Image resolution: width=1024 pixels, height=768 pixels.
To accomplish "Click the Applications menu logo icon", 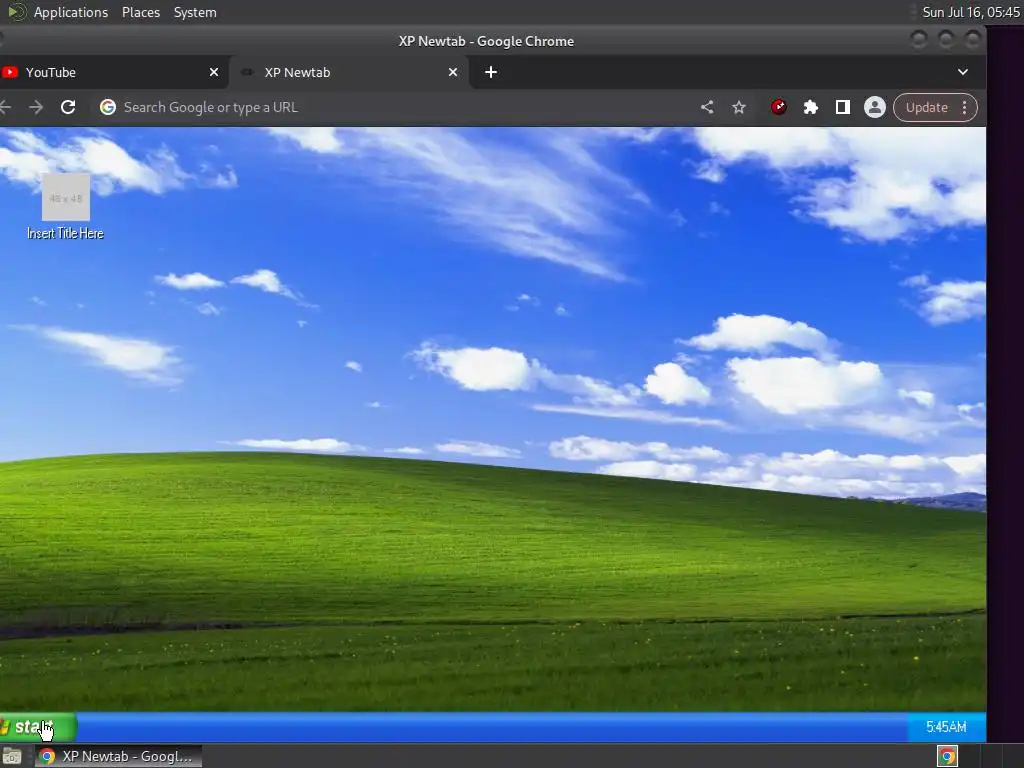I will [16, 12].
